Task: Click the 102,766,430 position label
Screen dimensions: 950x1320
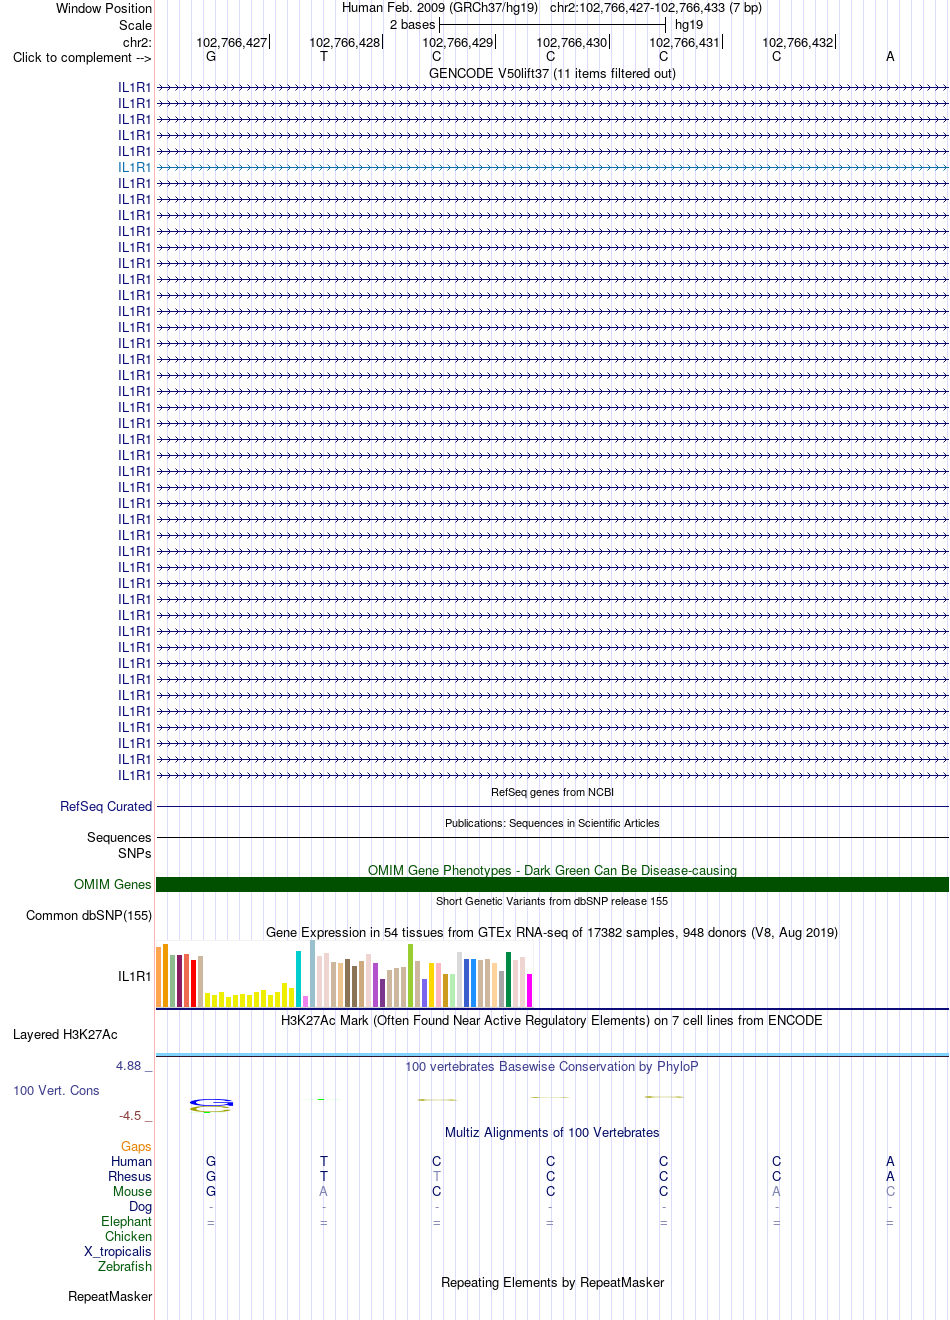Action: 572,42
